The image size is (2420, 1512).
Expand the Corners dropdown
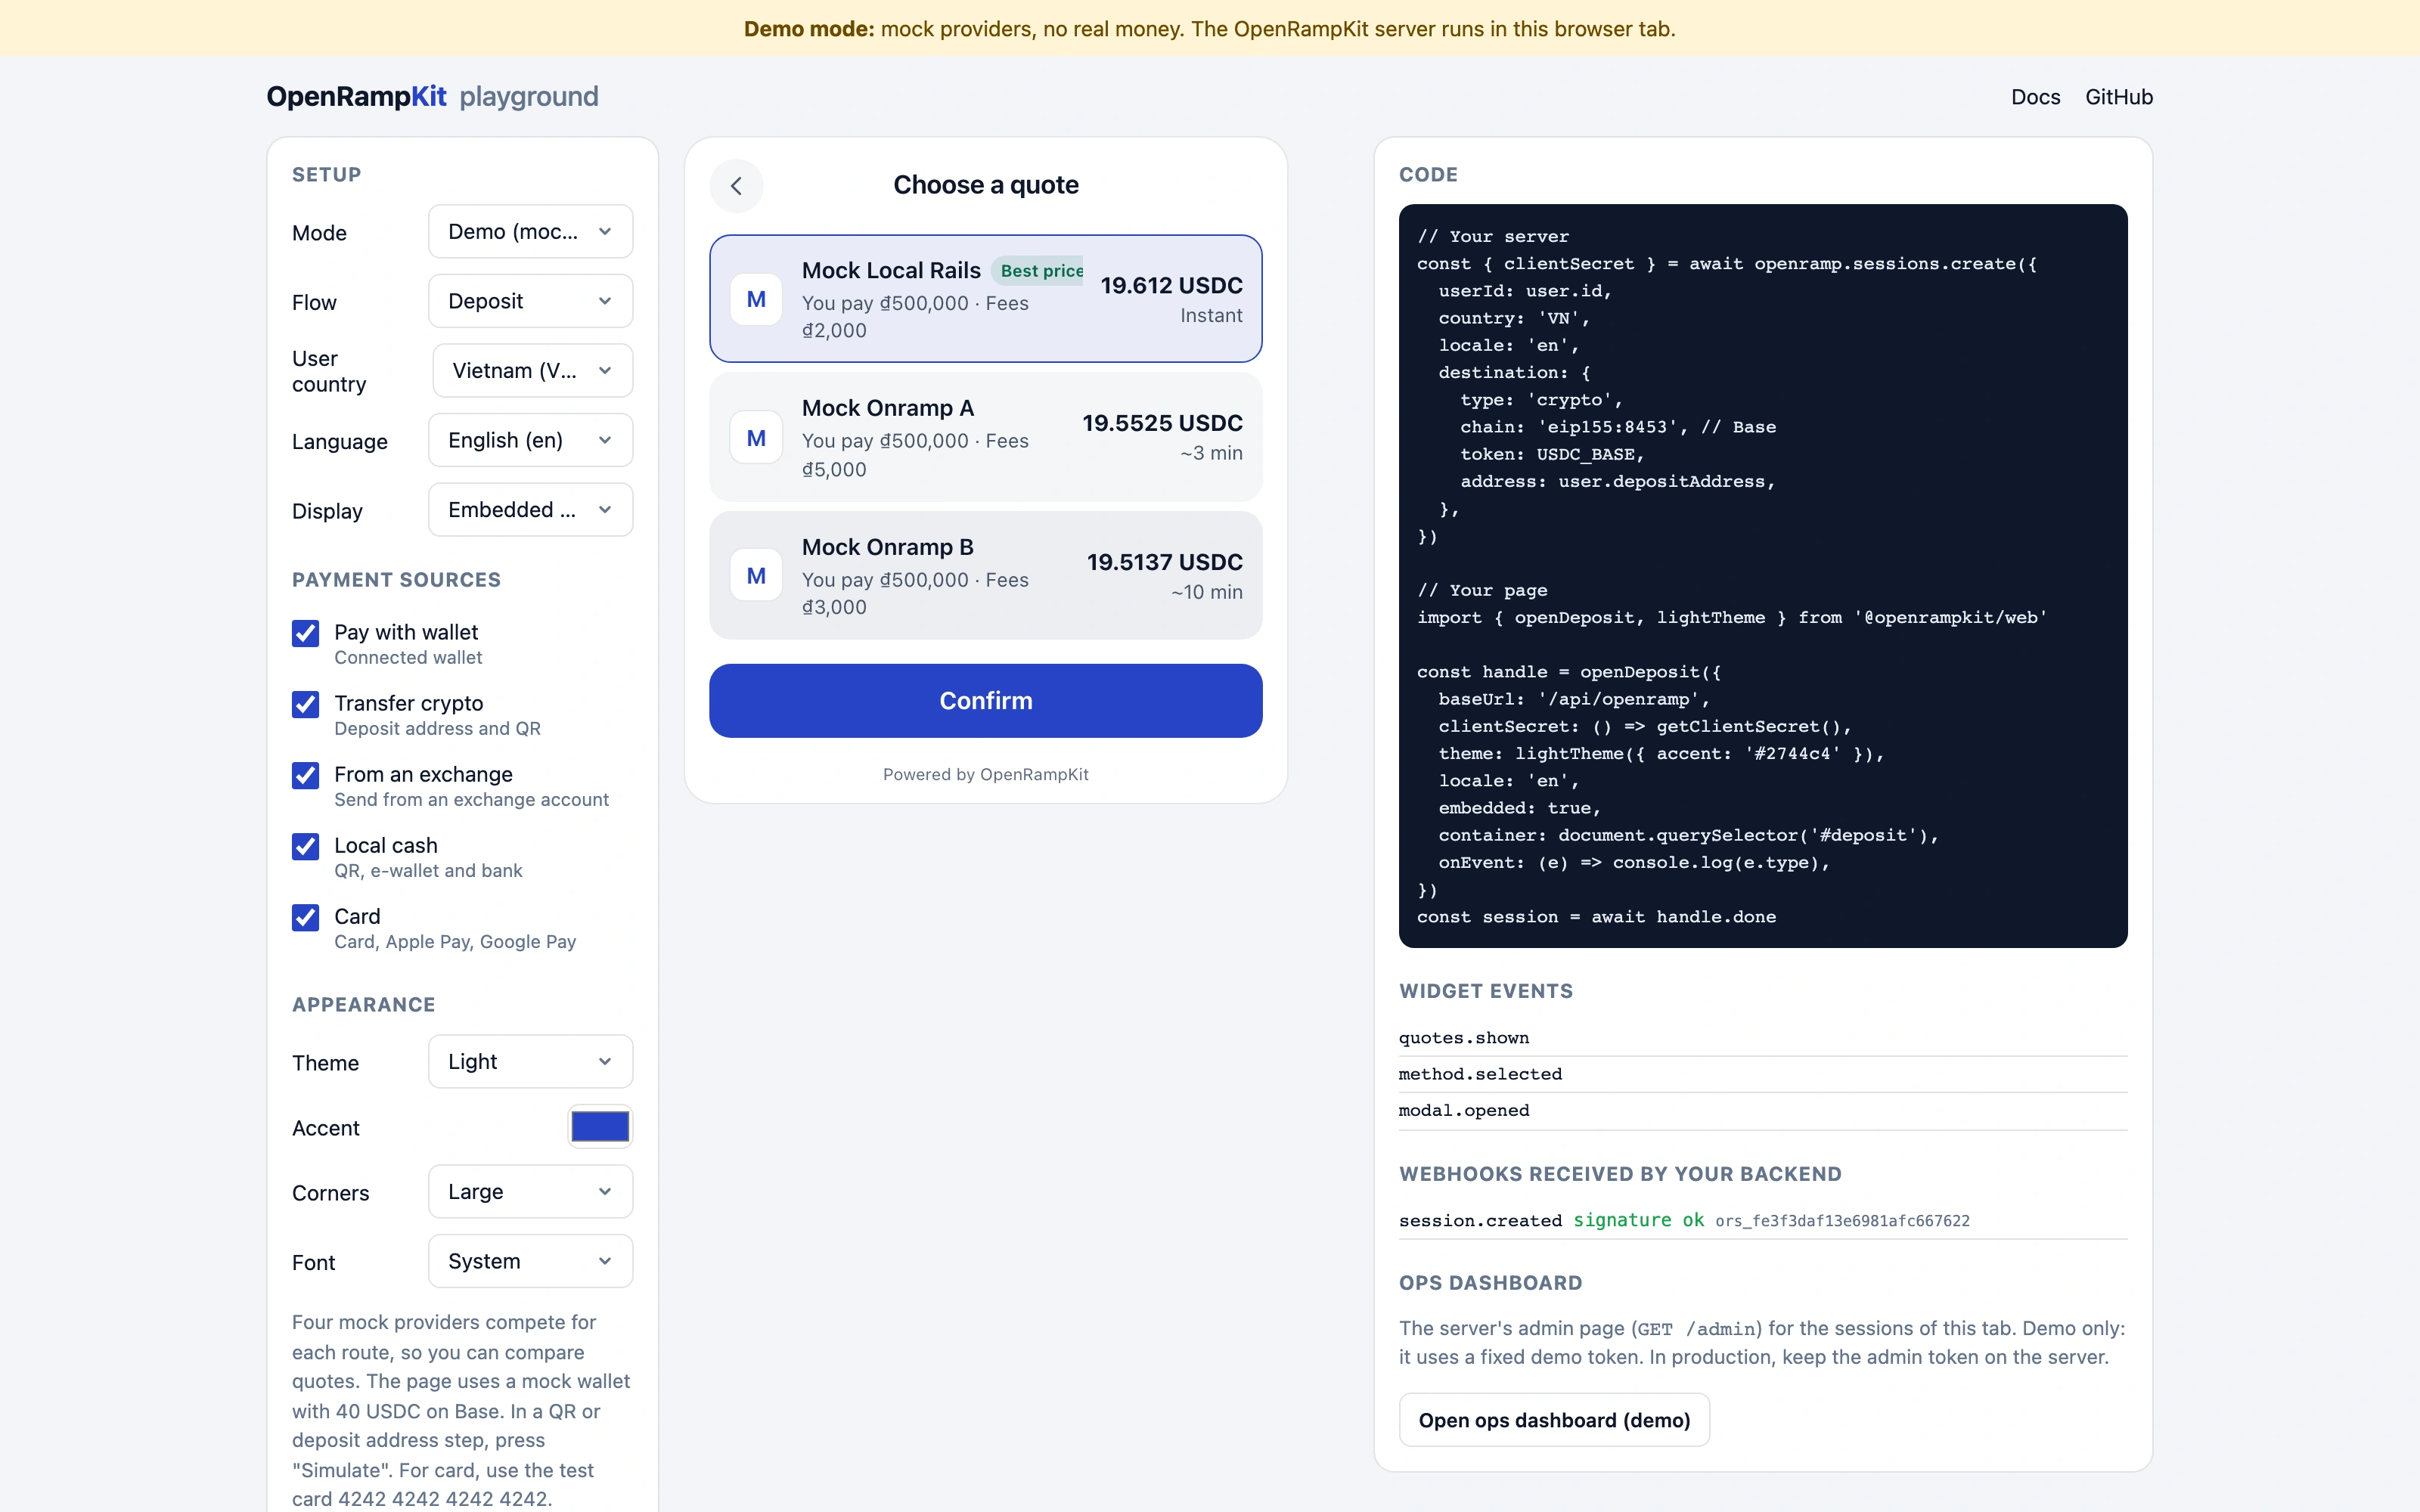pyautogui.click(x=530, y=1192)
